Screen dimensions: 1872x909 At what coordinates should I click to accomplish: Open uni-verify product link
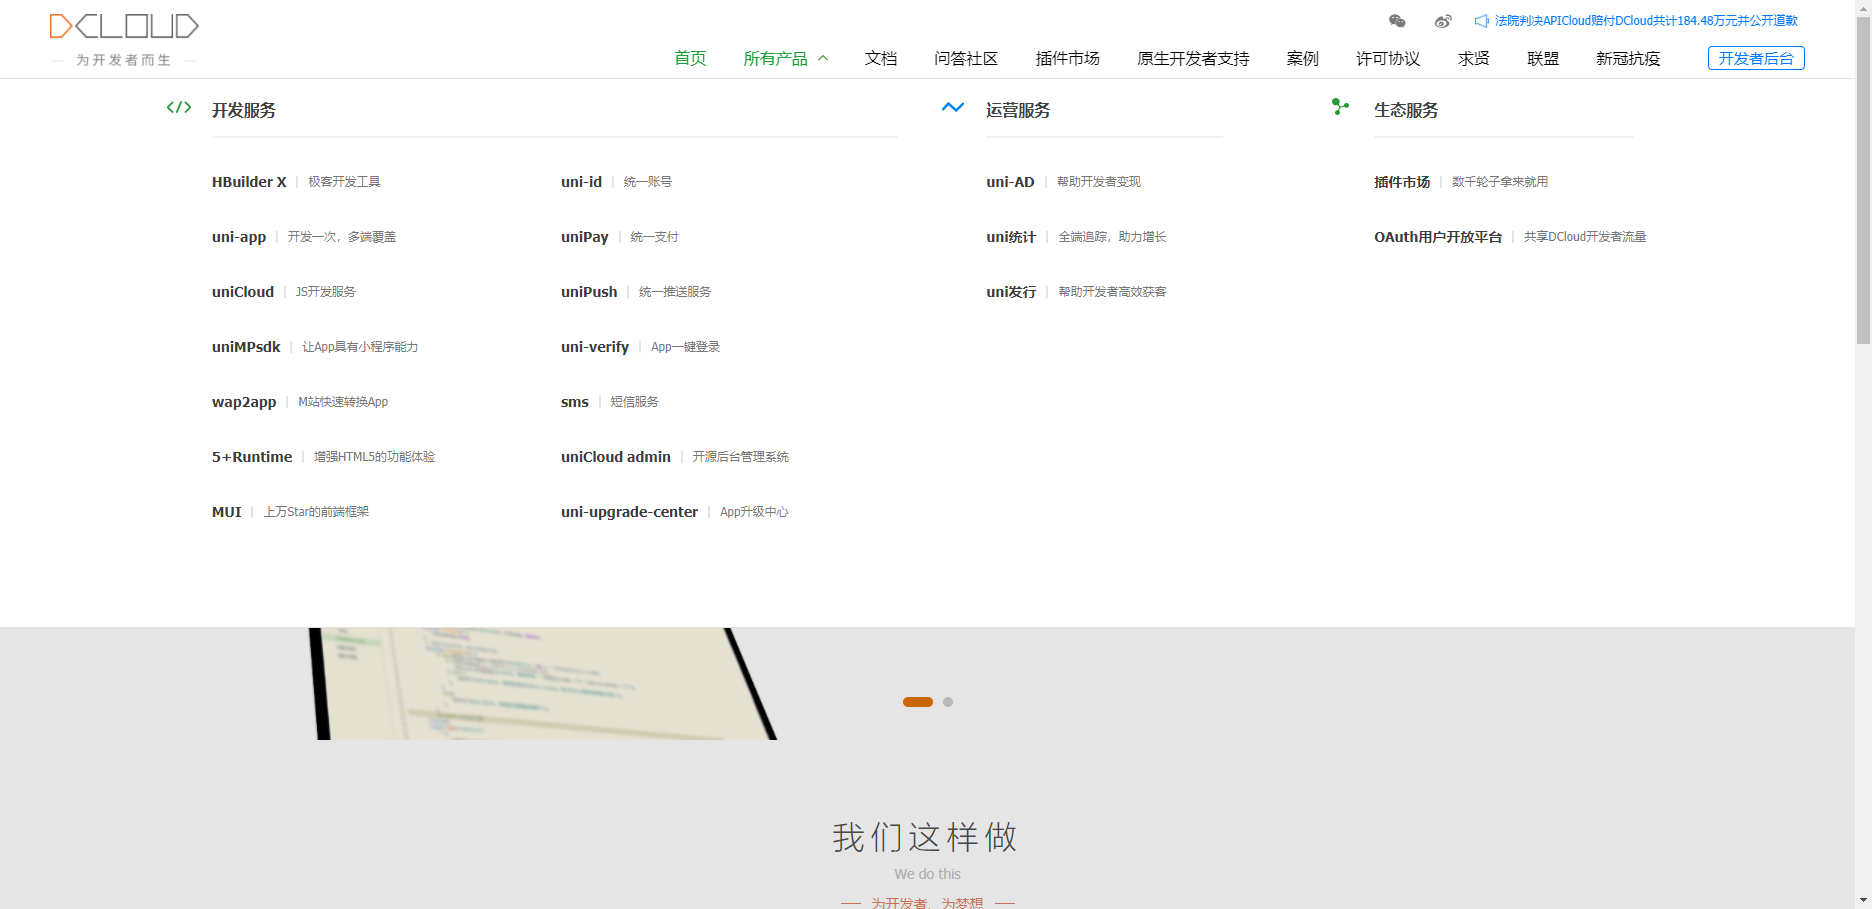(x=595, y=347)
